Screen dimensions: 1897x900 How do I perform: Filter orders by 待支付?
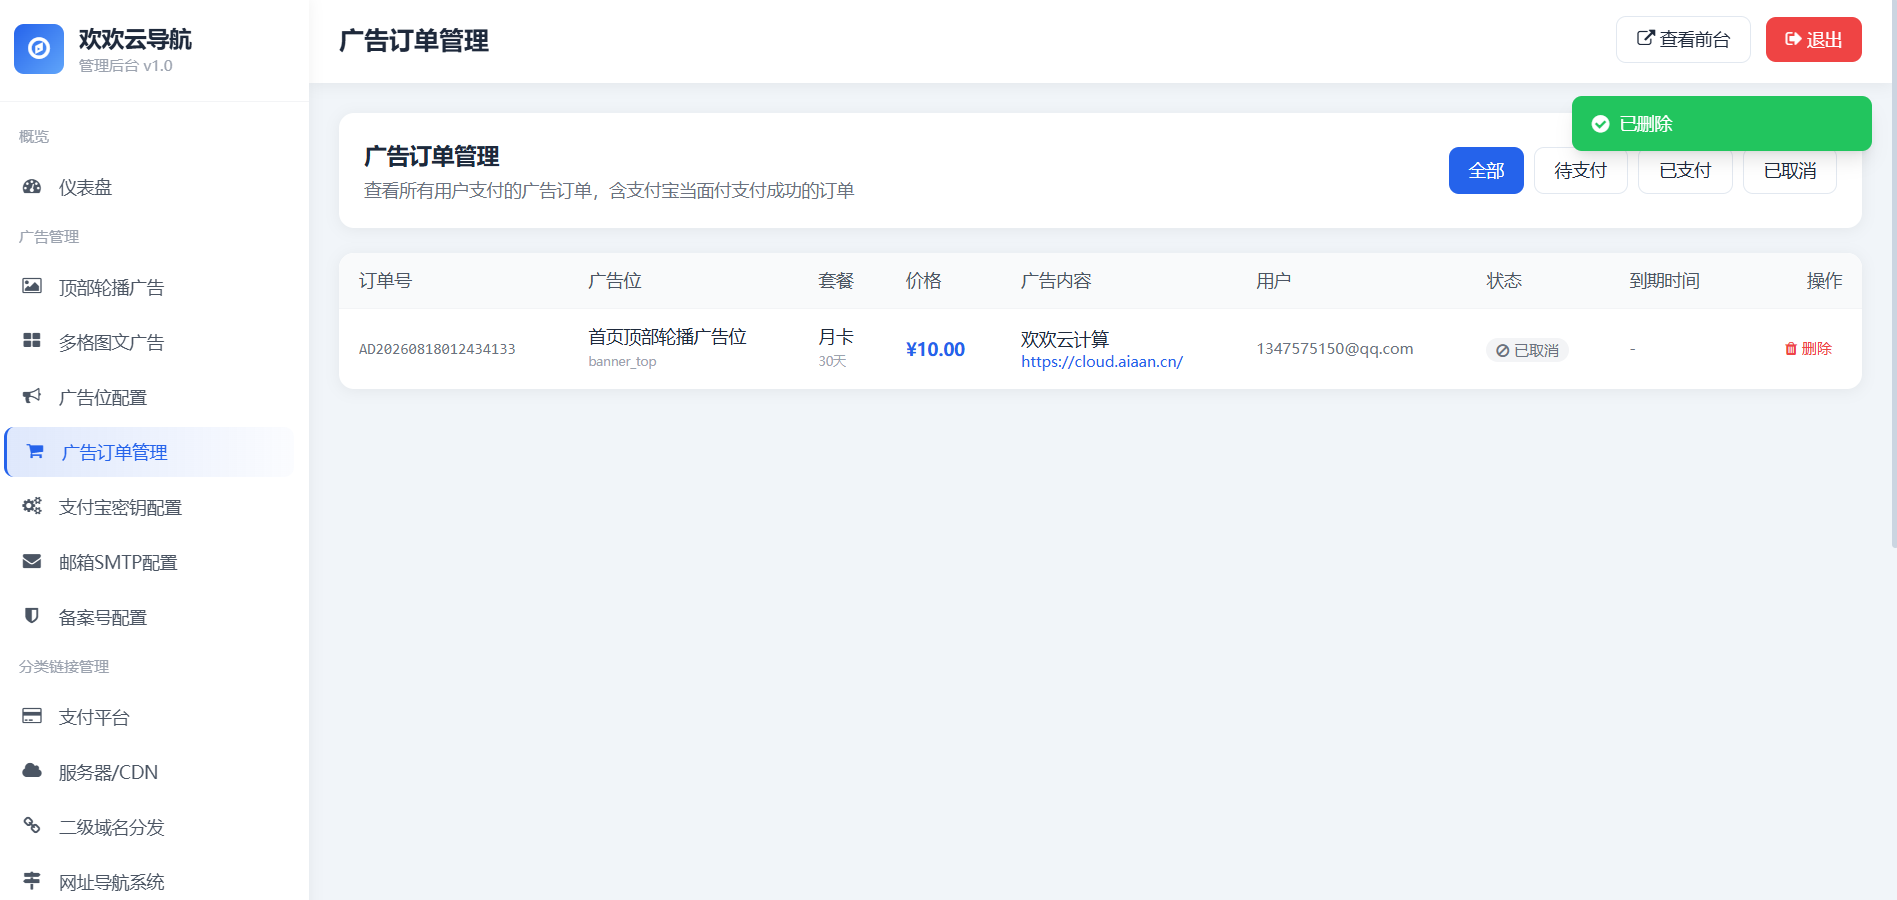tap(1580, 171)
